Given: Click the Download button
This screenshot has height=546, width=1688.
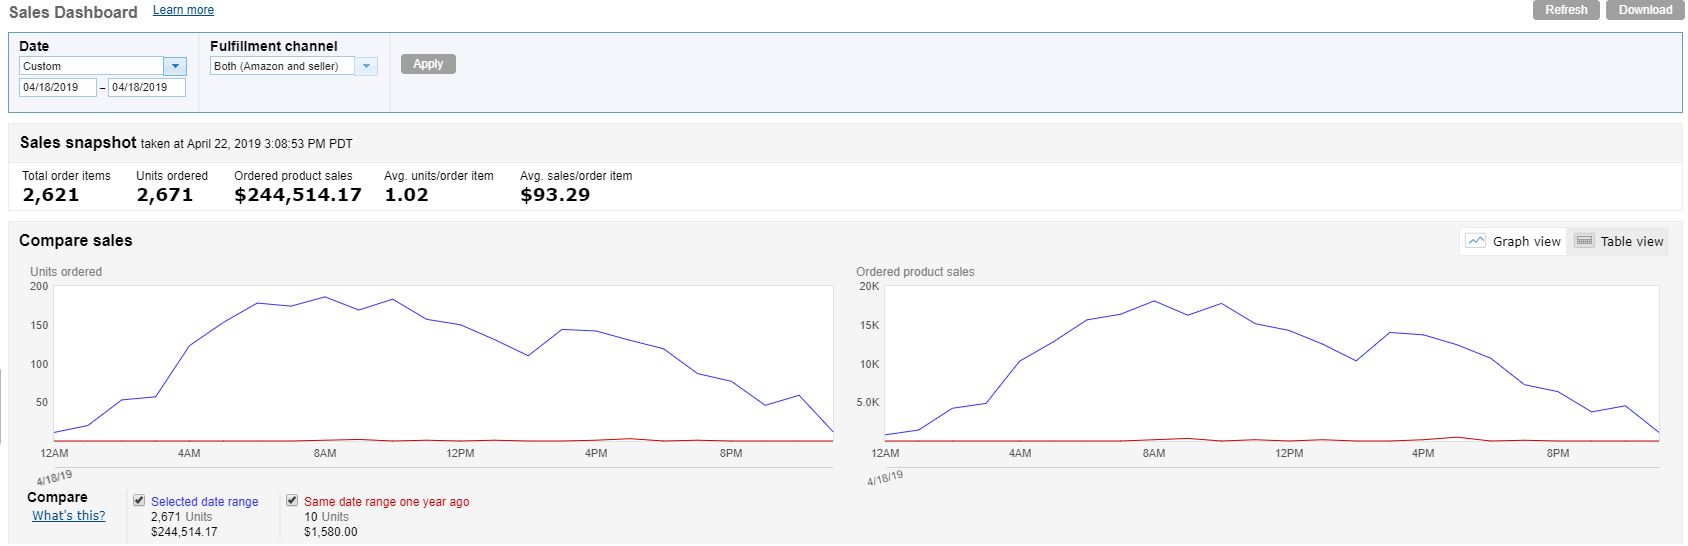Looking at the screenshot, I should [1644, 10].
